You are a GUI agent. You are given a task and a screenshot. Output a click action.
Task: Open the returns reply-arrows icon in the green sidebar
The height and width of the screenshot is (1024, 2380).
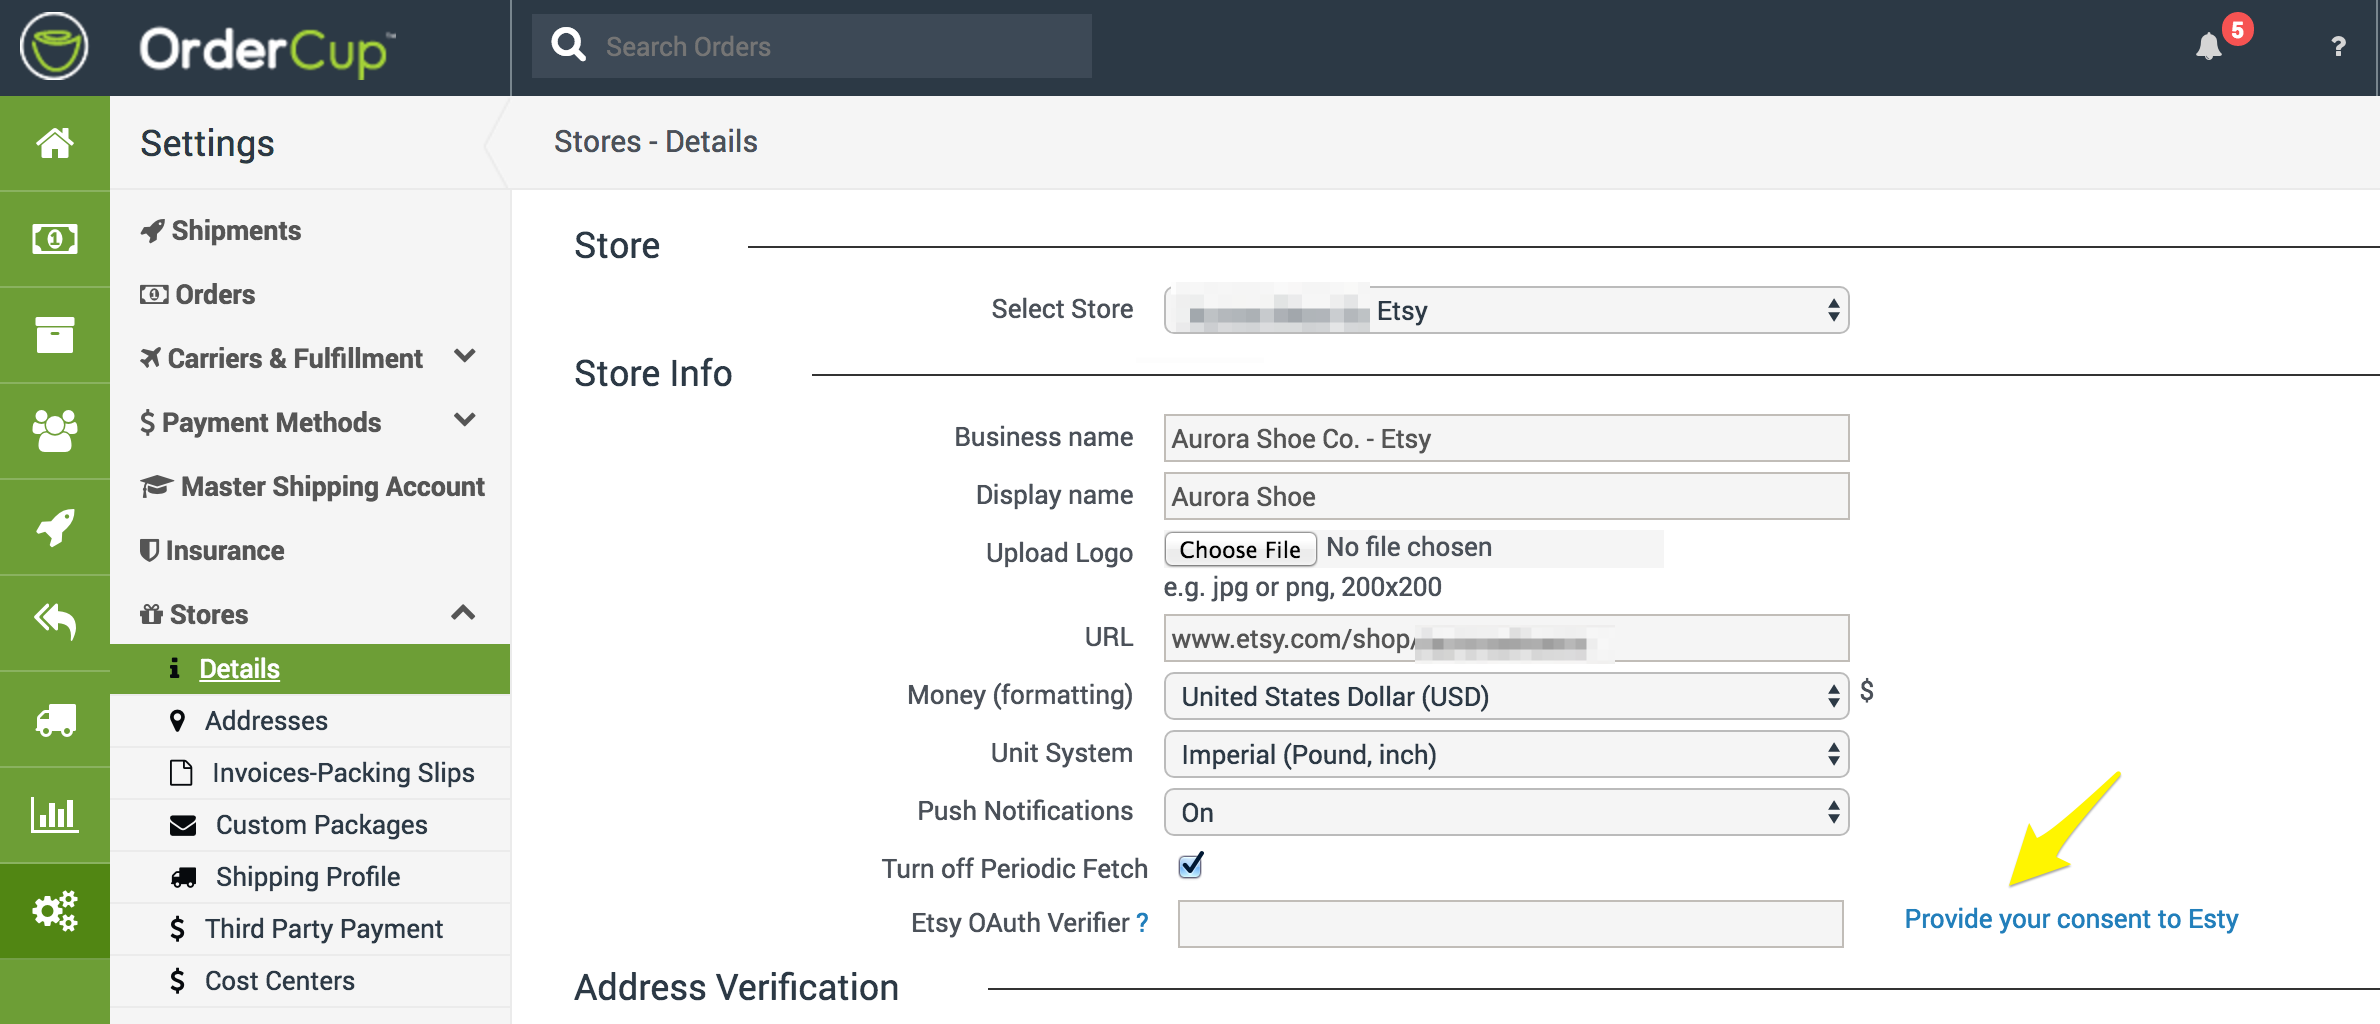click(x=55, y=621)
